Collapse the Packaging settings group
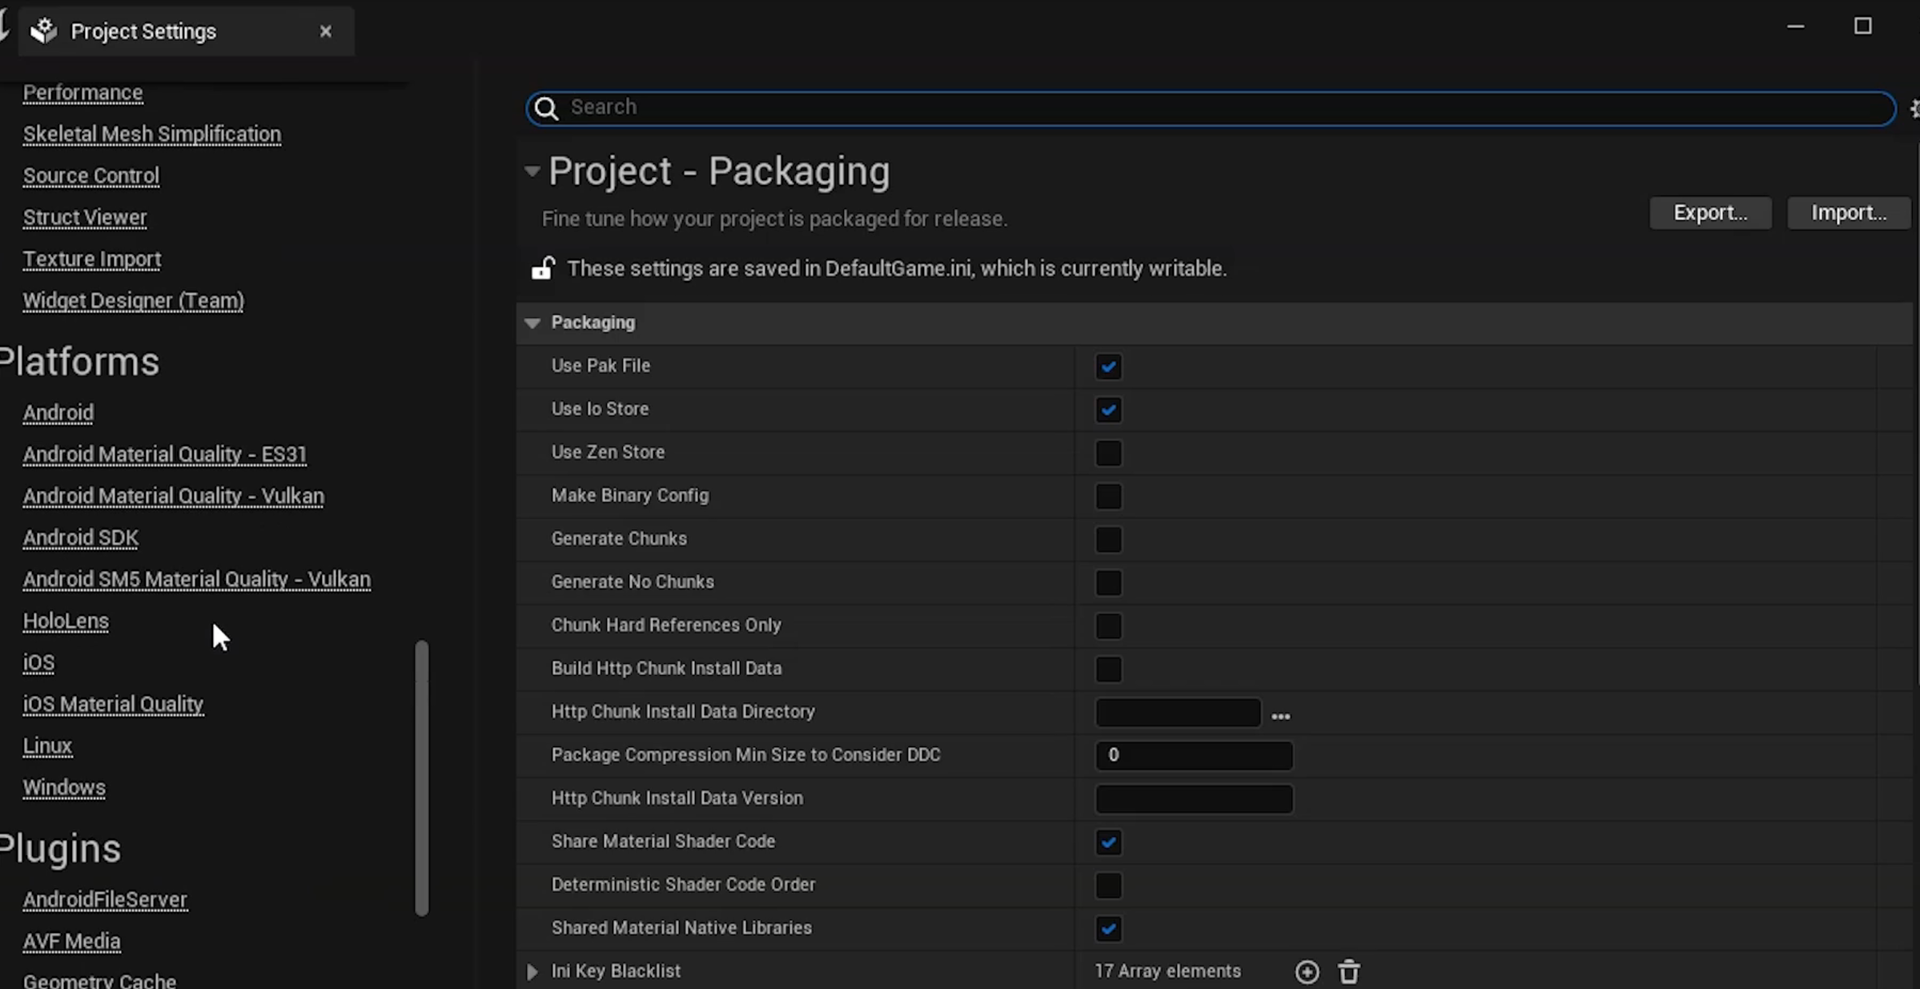 click(x=532, y=322)
